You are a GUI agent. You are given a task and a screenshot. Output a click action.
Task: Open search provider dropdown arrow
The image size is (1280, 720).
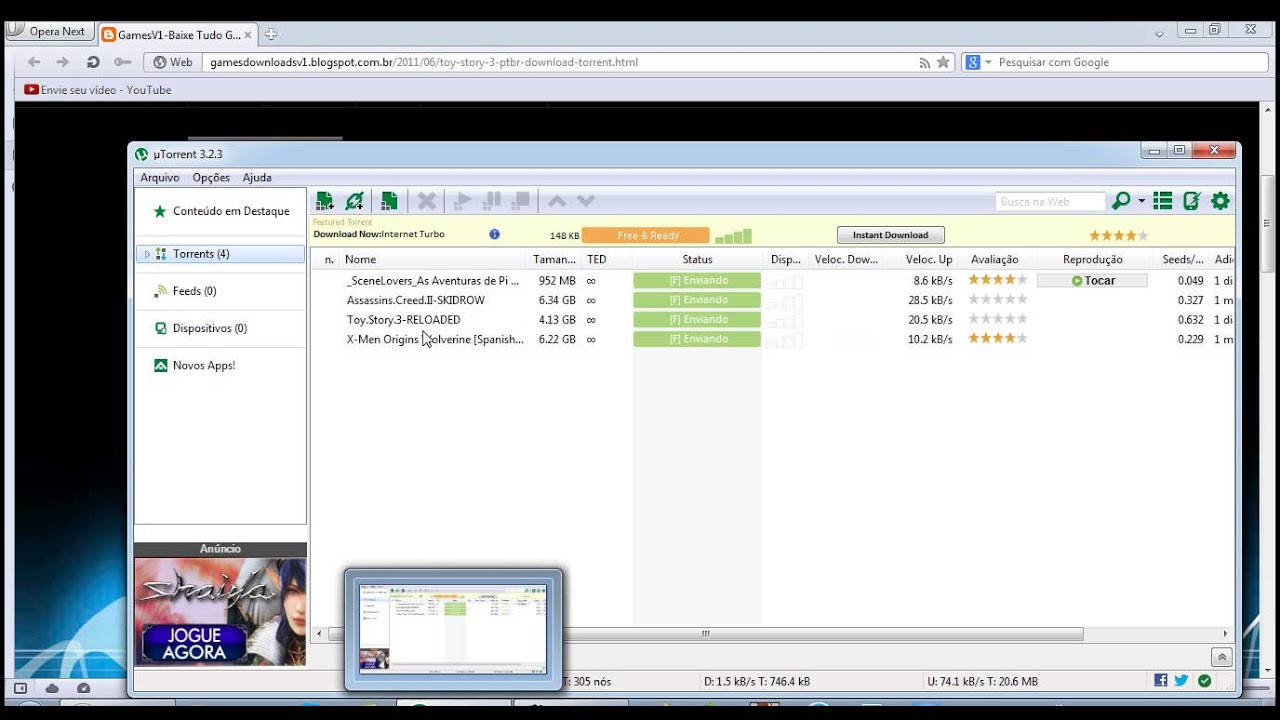(x=1142, y=201)
